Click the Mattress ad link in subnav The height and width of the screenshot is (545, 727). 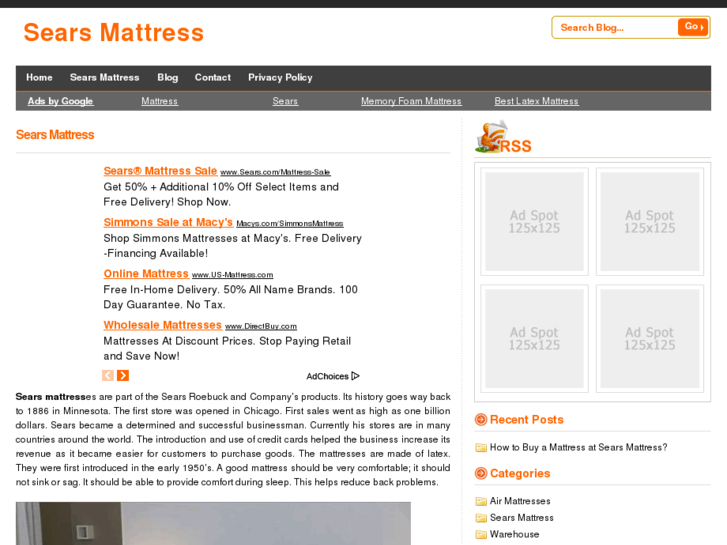159,101
